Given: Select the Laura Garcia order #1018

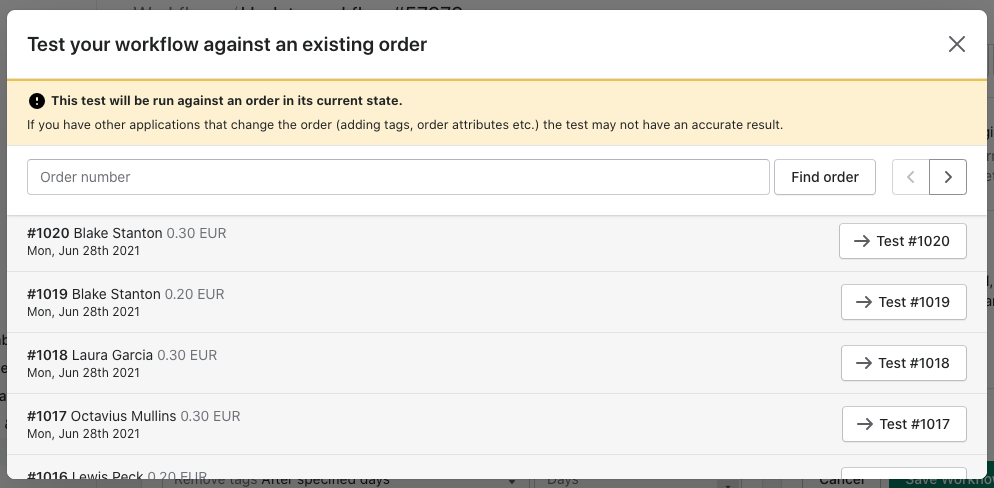Looking at the screenshot, I should click(496, 363).
